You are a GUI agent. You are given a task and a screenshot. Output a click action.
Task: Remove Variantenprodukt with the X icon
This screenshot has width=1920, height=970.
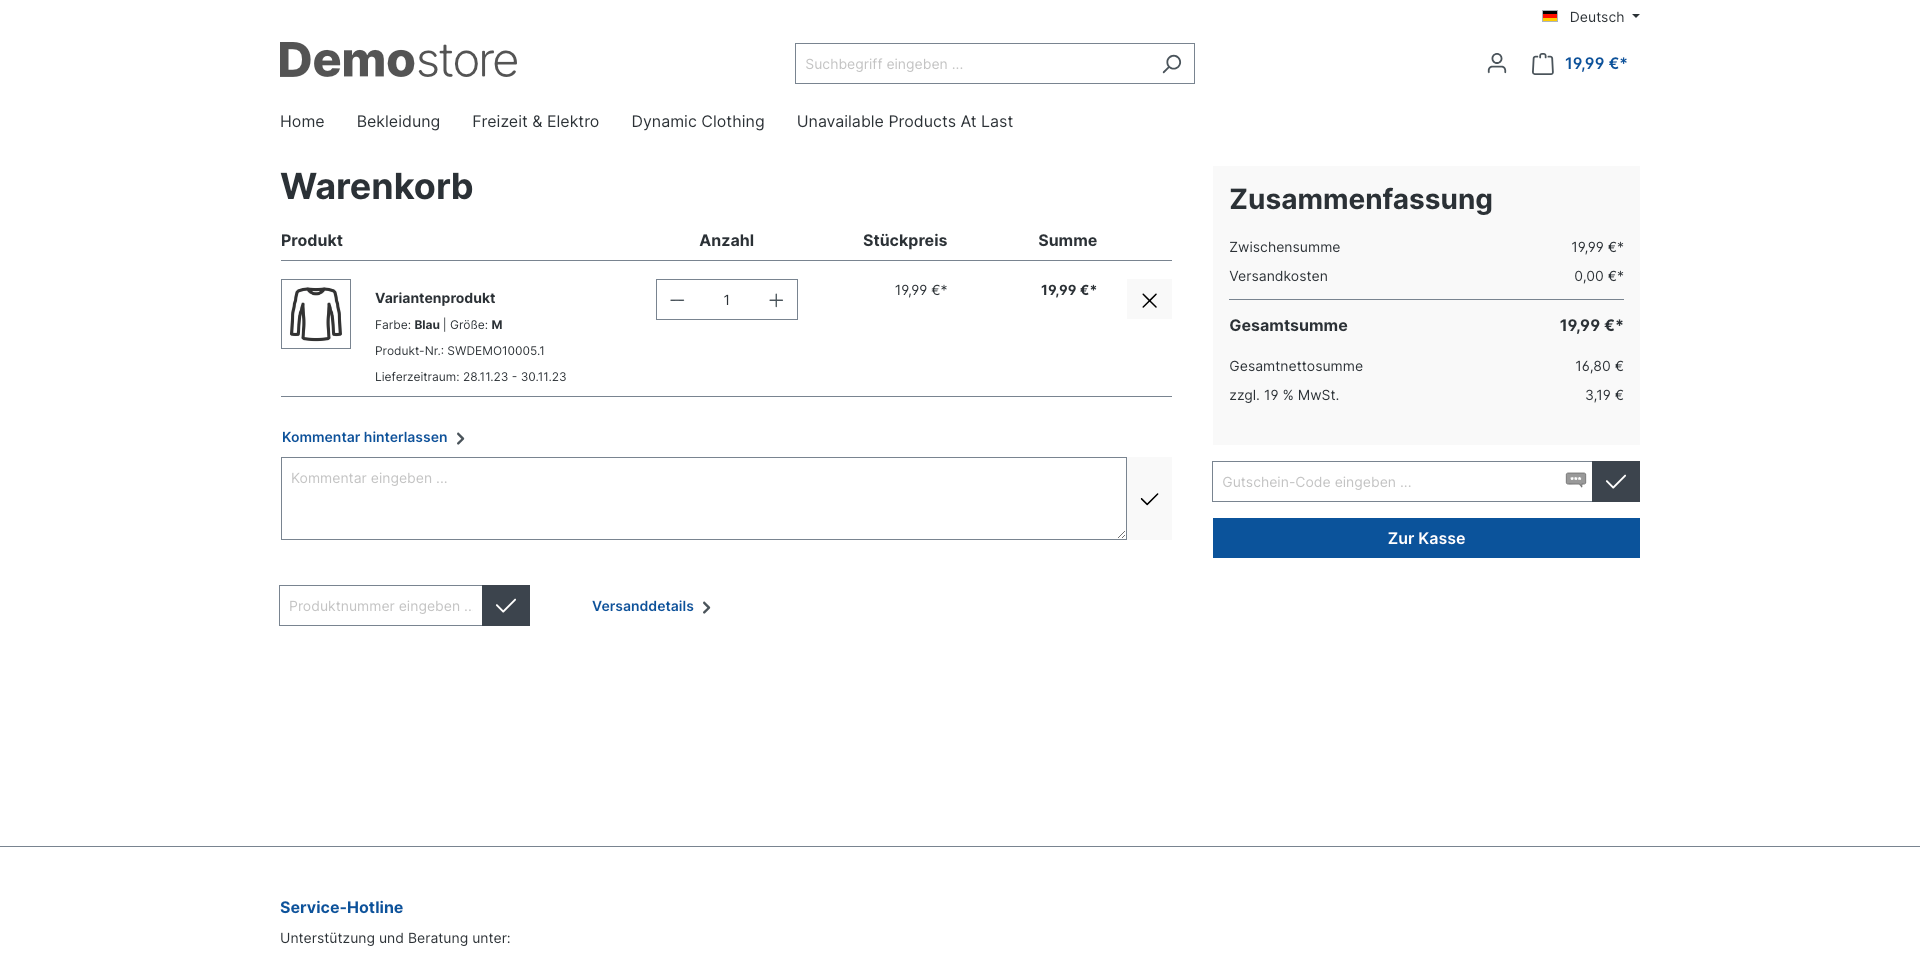[1149, 300]
